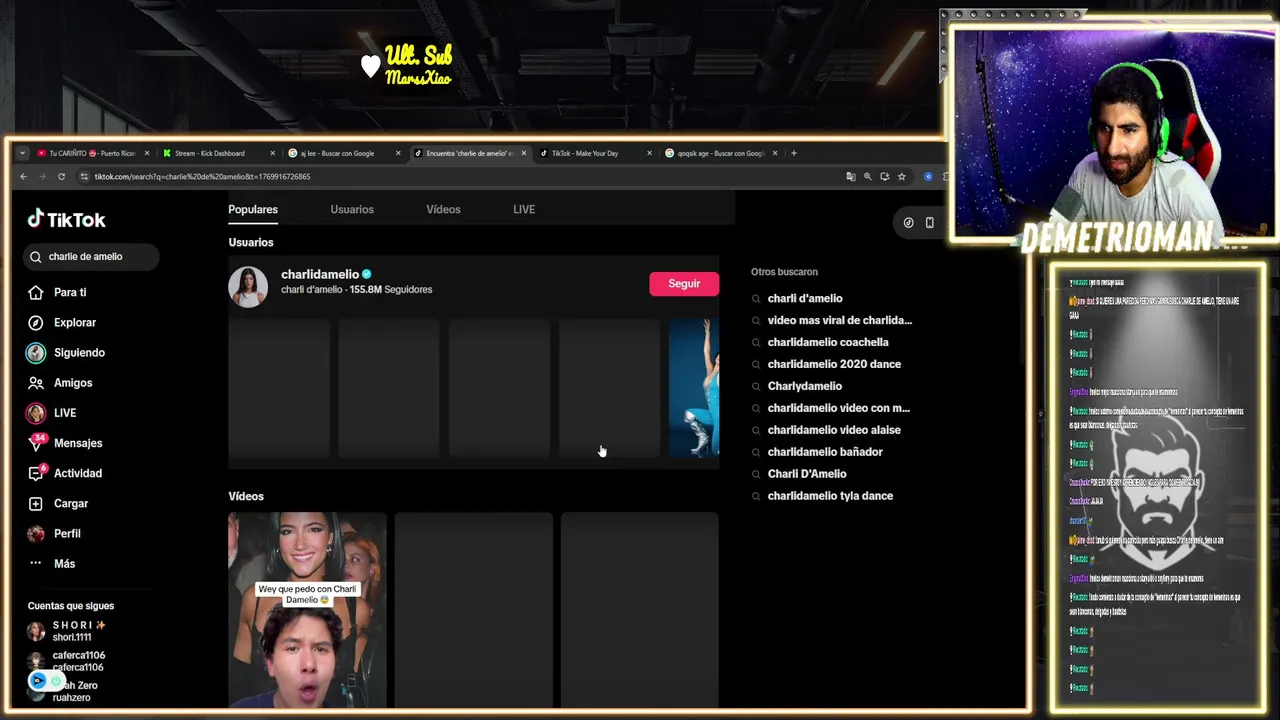The height and width of the screenshot is (720, 1280).
Task: Click the '155.8M Seguidores' text
Action: click(391, 290)
